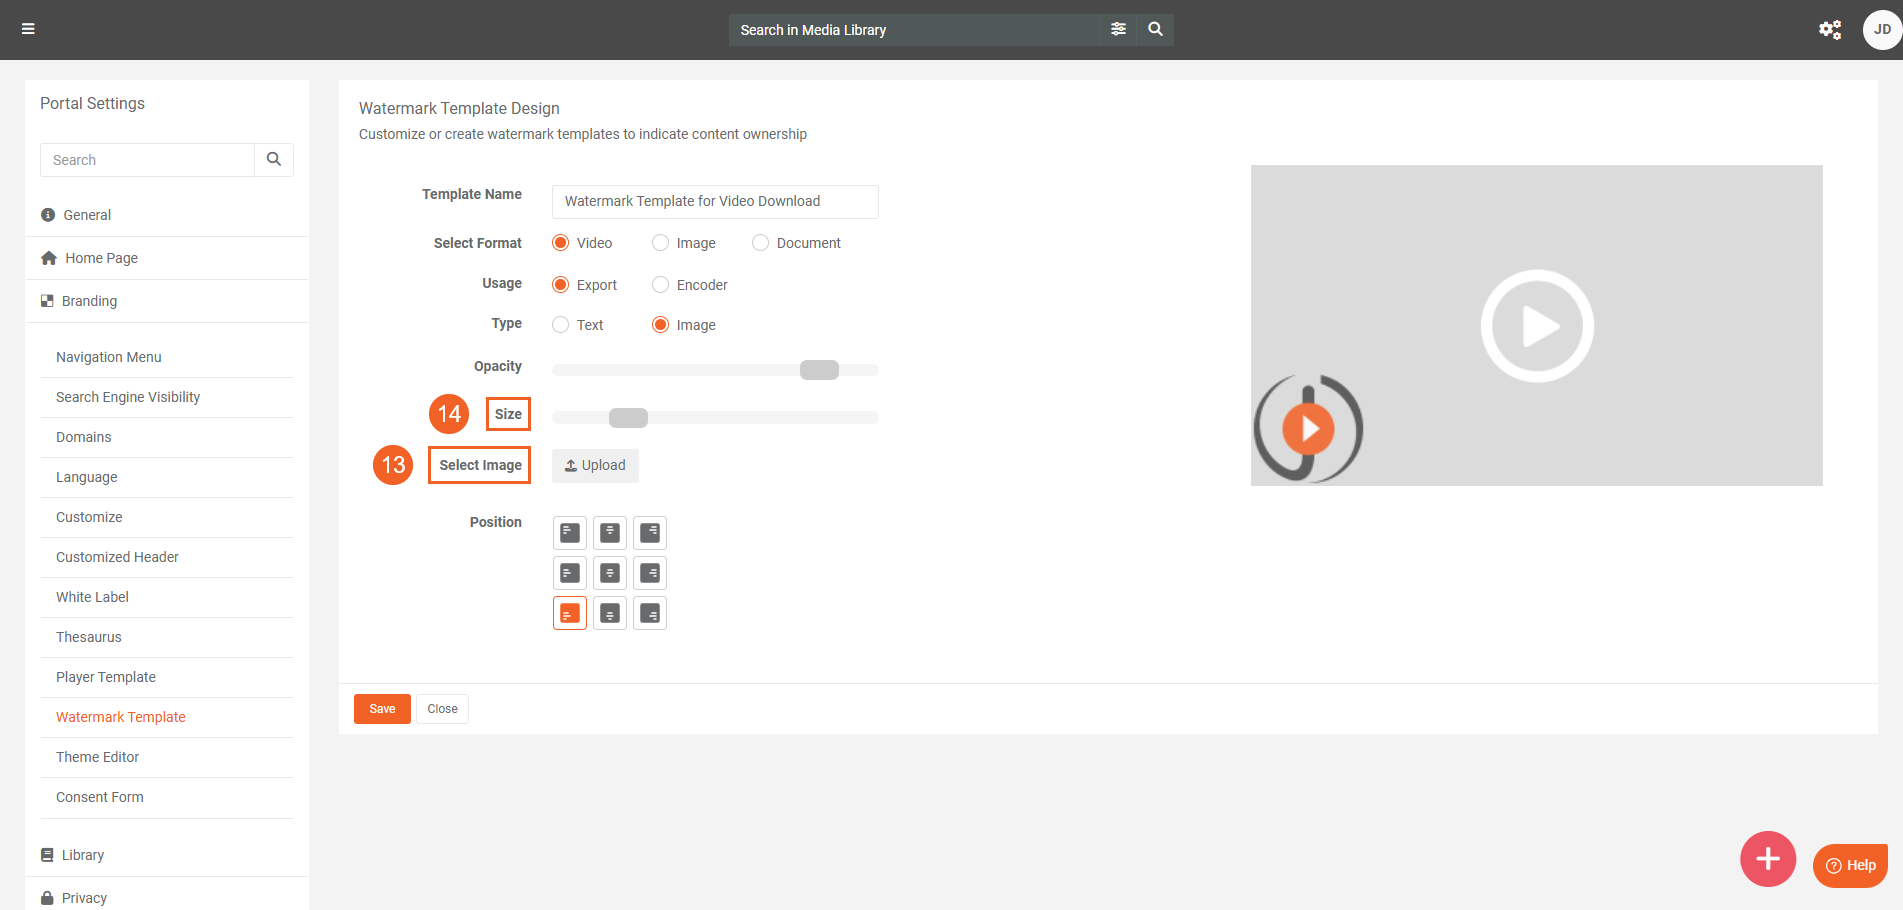The width and height of the screenshot is (1903, 910).
Task: Edit the Template Name field
Action: click(714, 201)
